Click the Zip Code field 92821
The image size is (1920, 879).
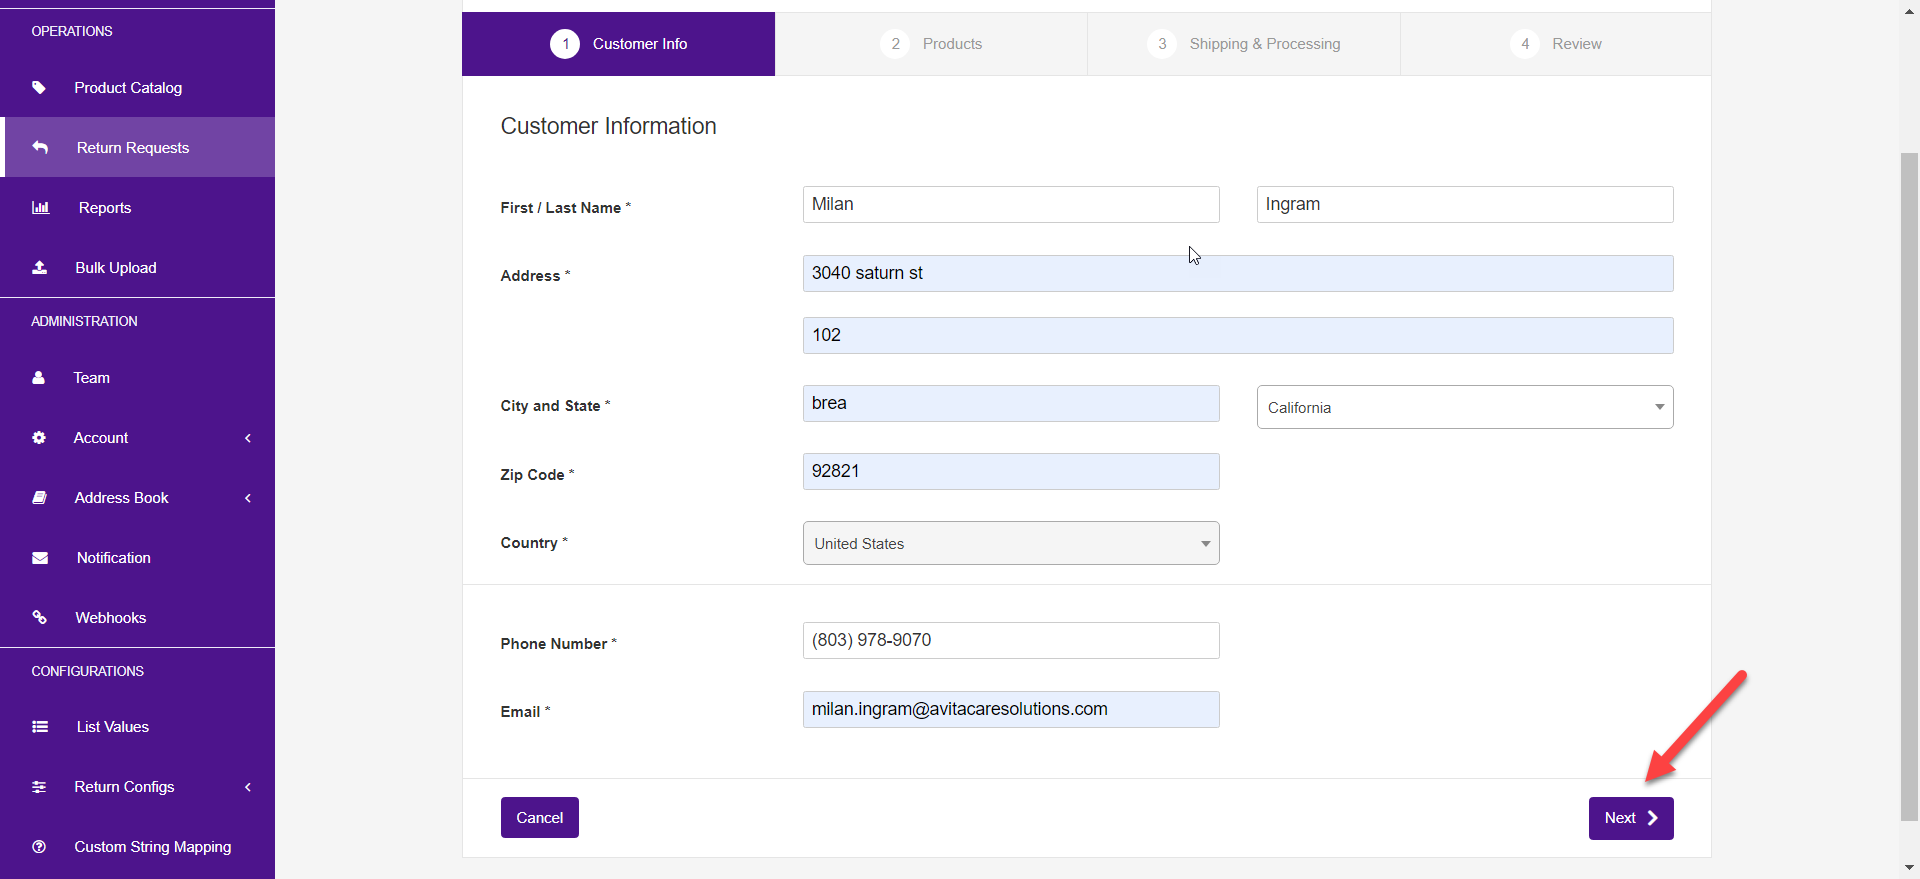(x=1011, y=471)
